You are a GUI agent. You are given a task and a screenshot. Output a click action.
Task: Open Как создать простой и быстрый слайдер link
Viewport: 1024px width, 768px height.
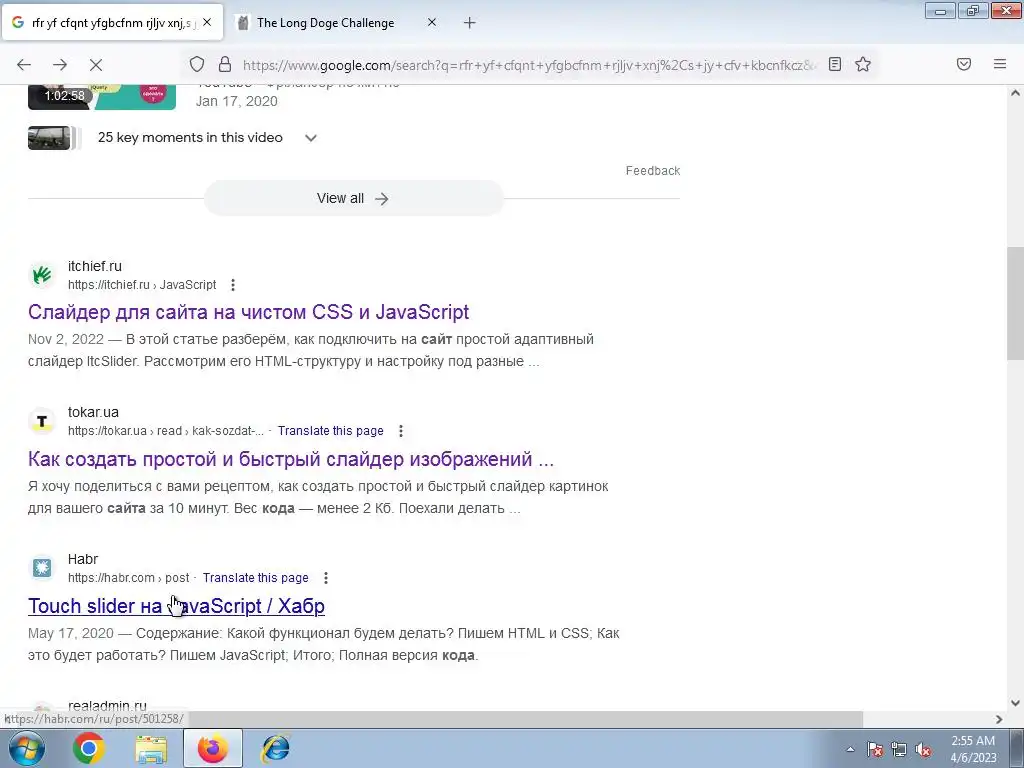pyautogui.click(x=291, y=459)
